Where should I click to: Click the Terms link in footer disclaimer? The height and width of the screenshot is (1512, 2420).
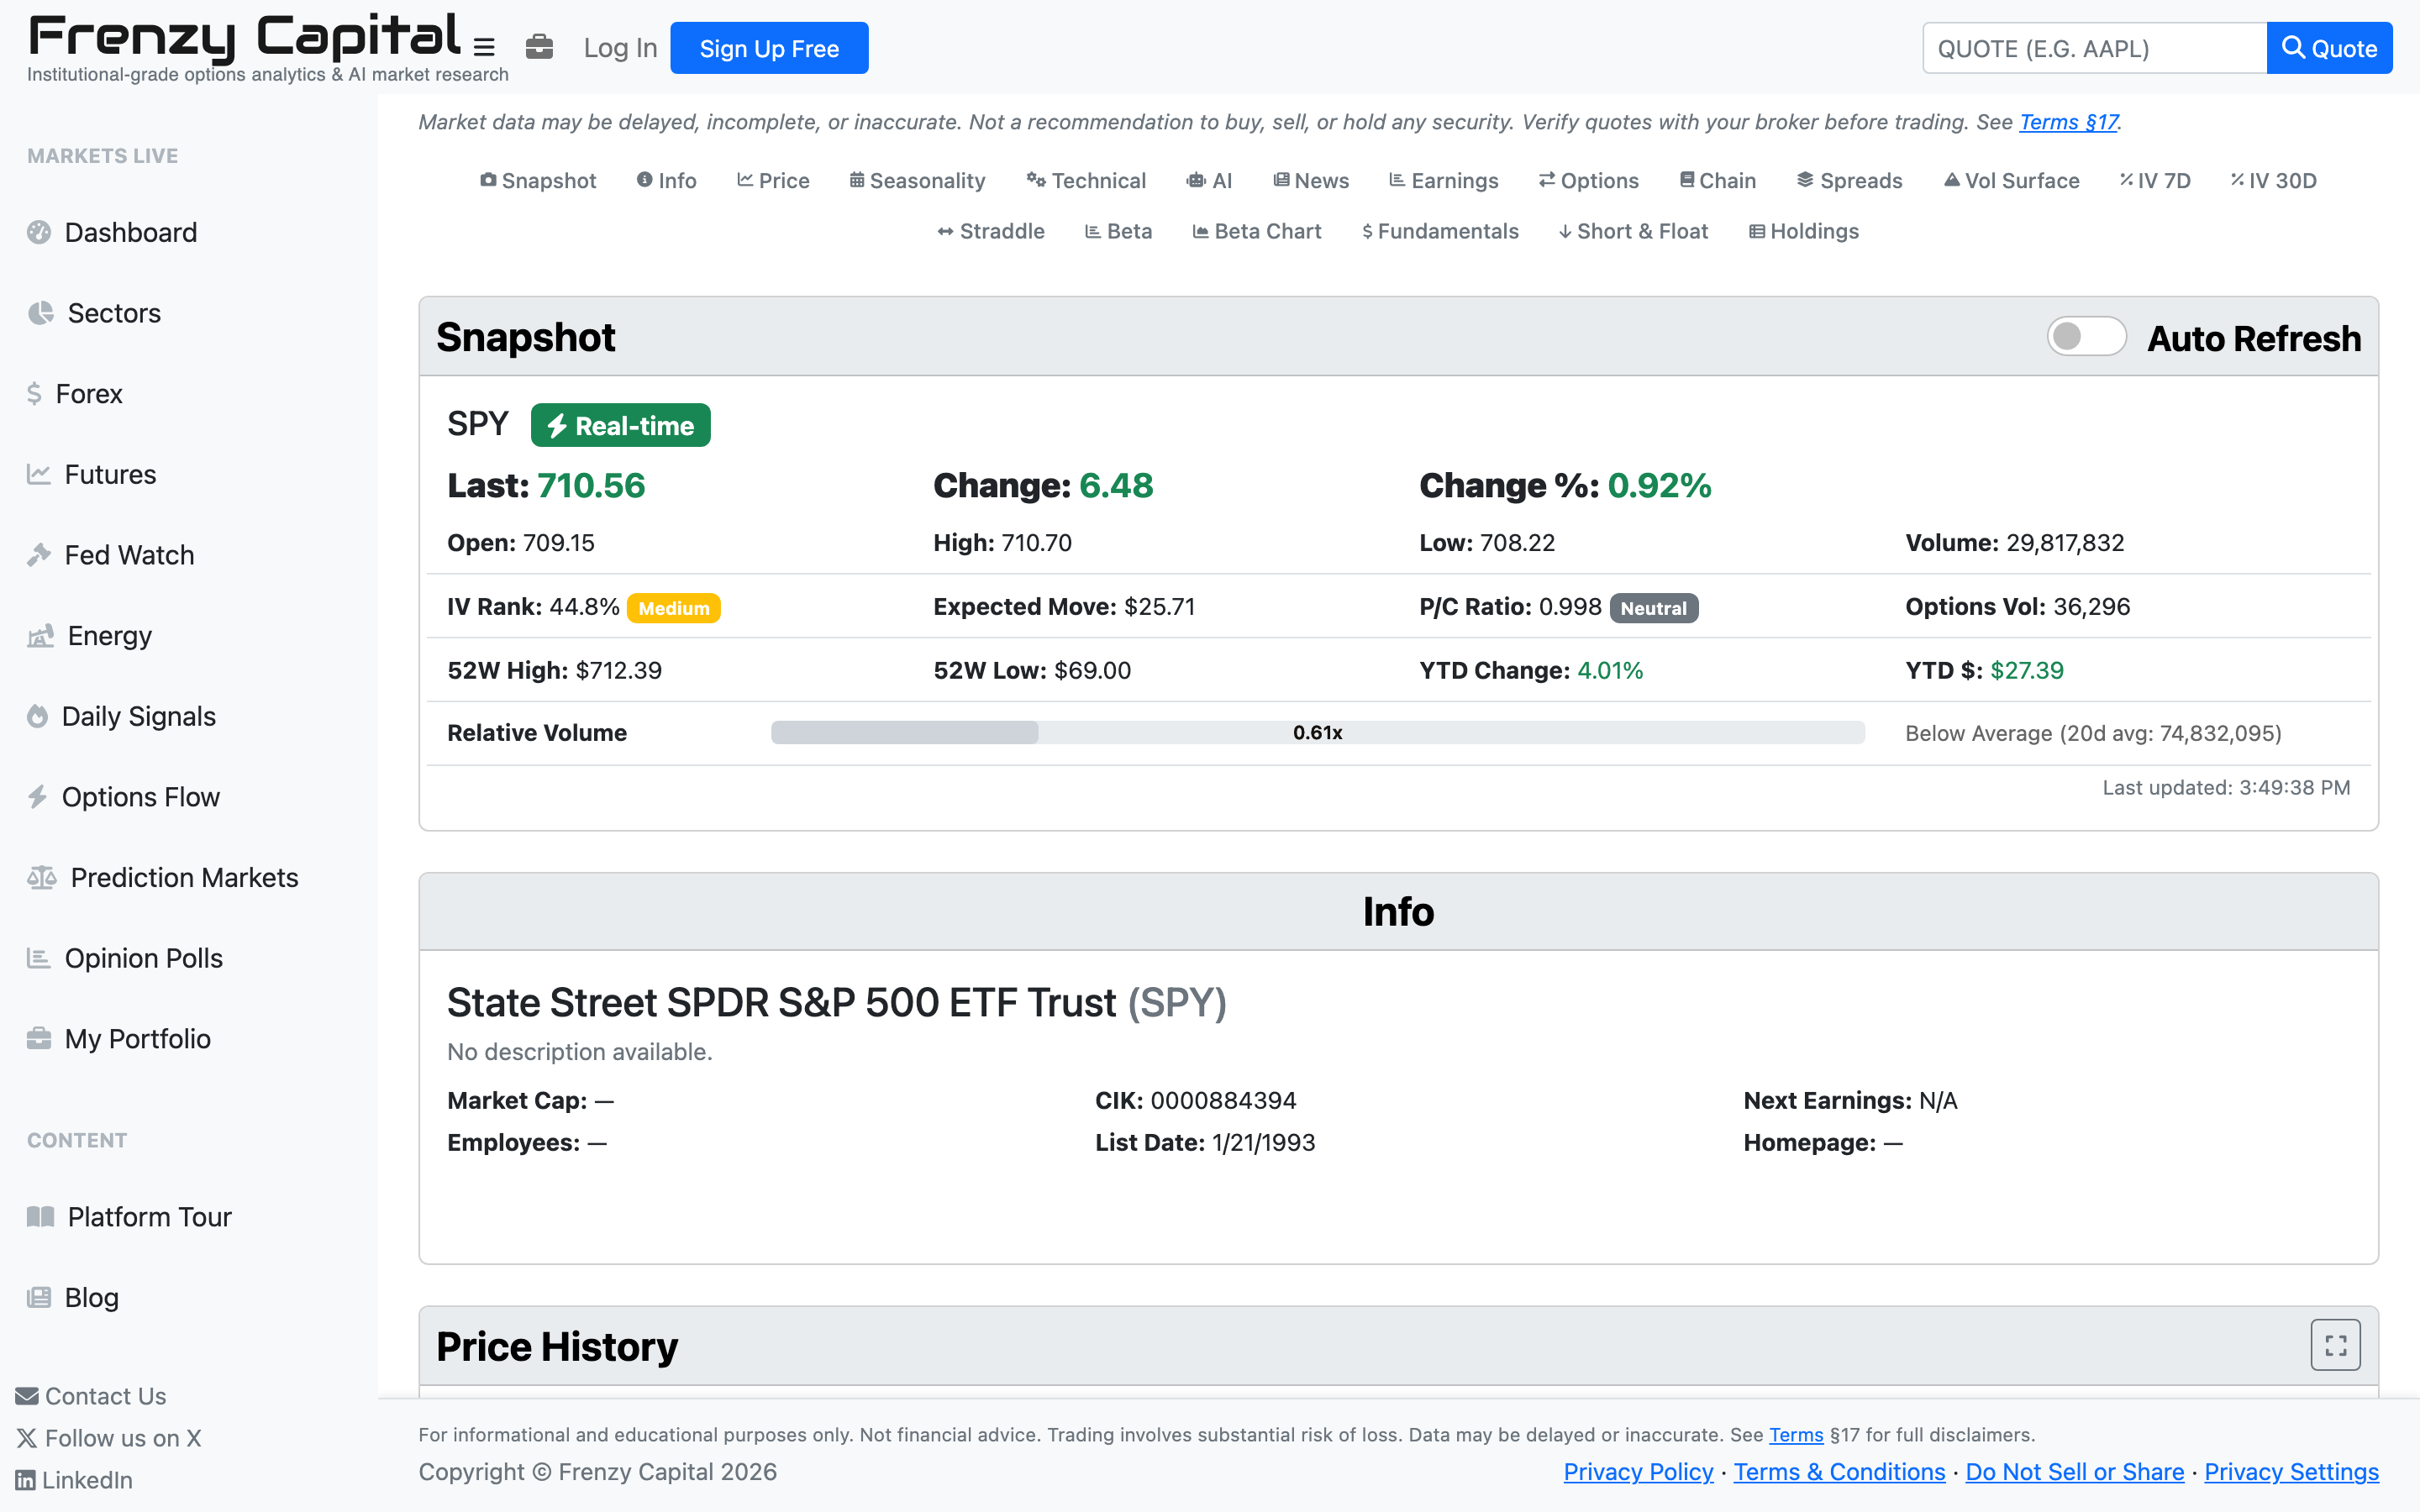[1796, 1435]
